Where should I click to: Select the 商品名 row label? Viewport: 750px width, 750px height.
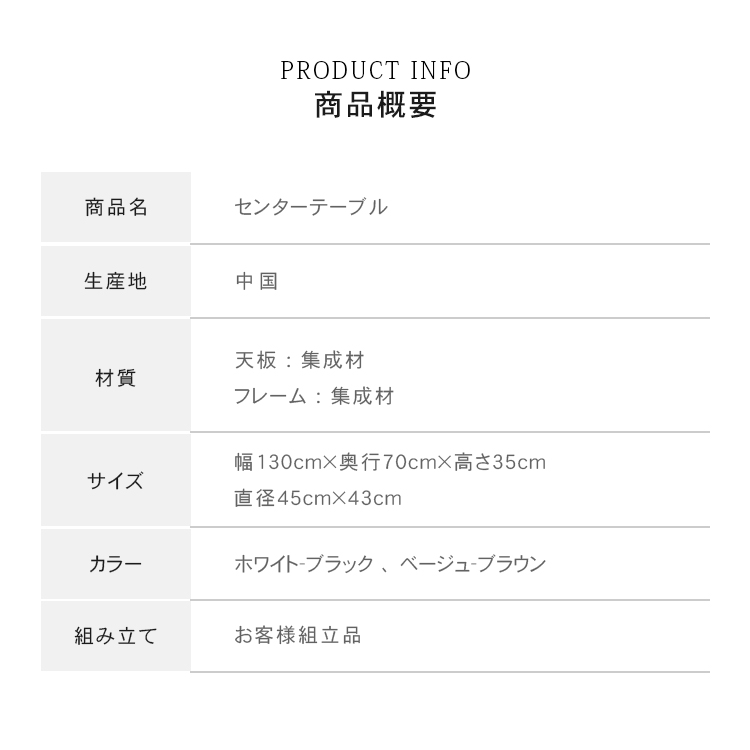[x=116, y=207]
